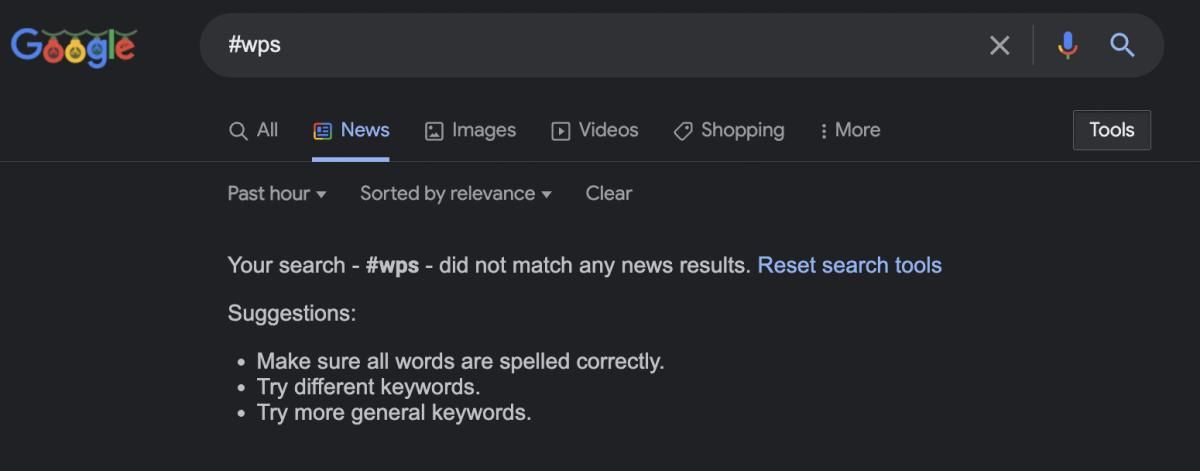The width and height of the screenshot is (1200, 471).
Task: Click the Google logo
Action: click(73, 47)
